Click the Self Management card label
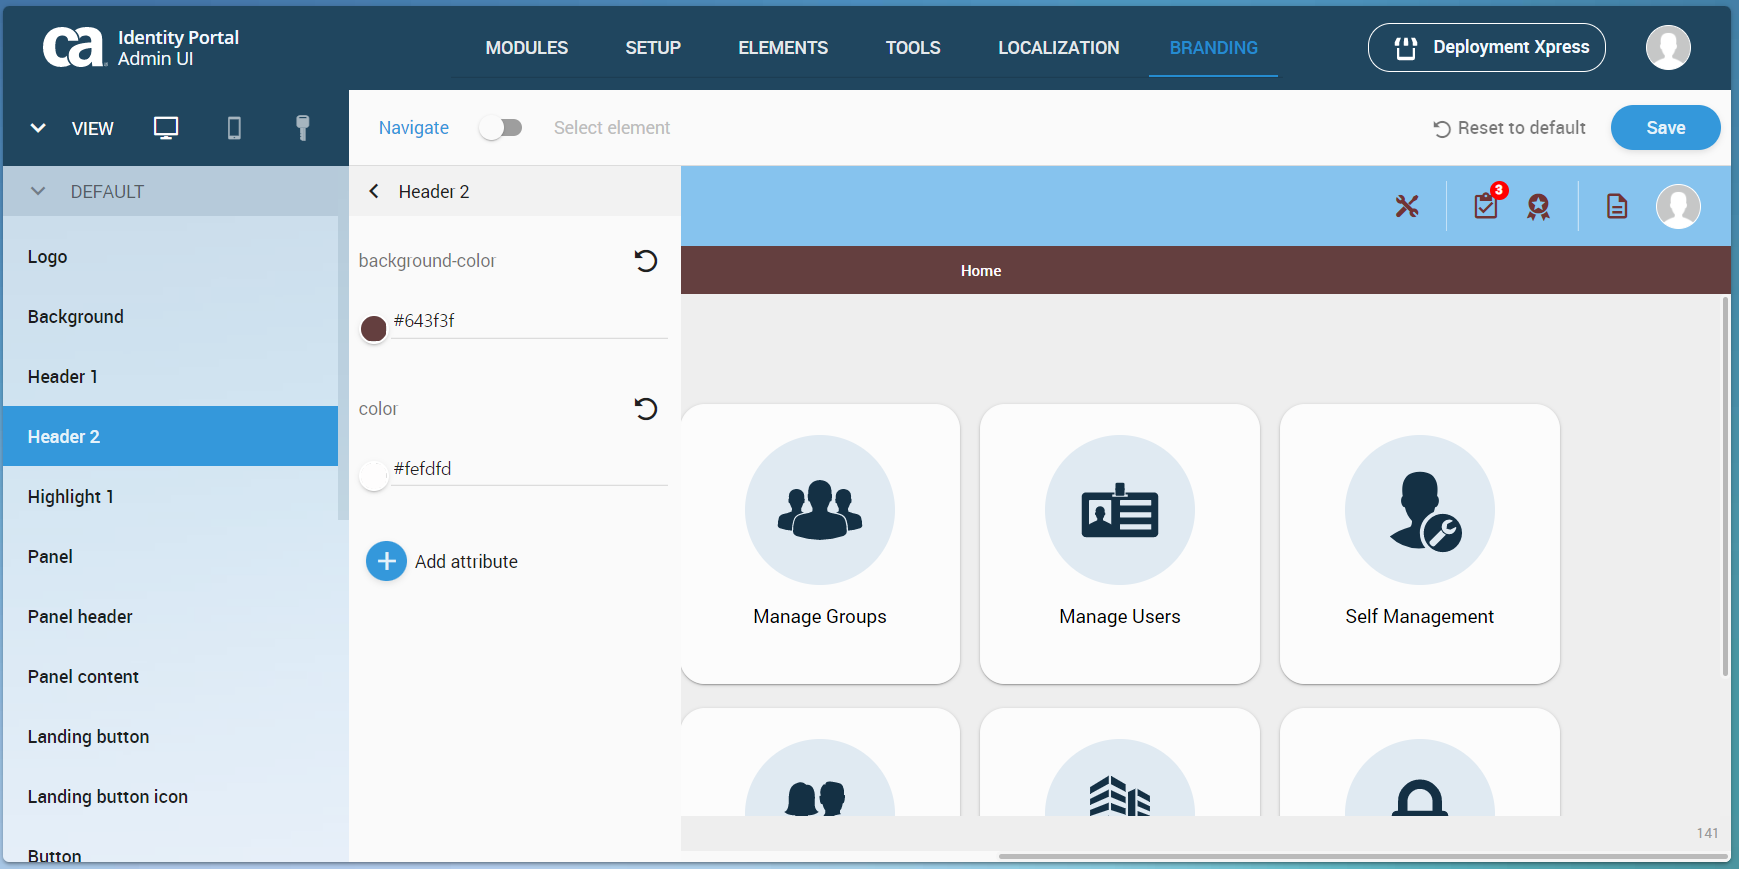The width and height of the screenshot is (1739, 869). (x=1420, y=617)
